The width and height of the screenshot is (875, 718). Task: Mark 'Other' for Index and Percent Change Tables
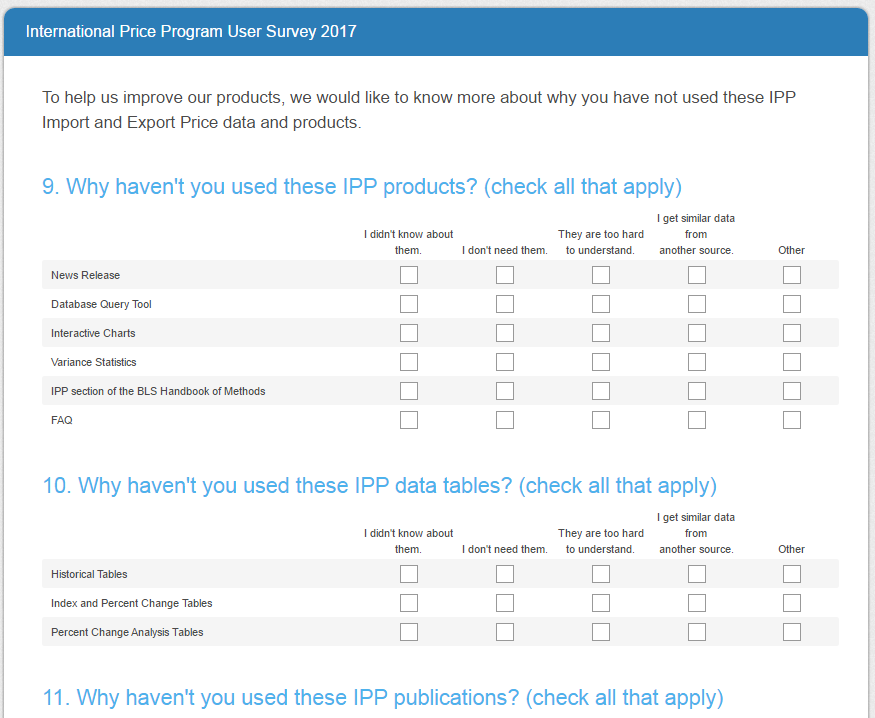point(792,603)
